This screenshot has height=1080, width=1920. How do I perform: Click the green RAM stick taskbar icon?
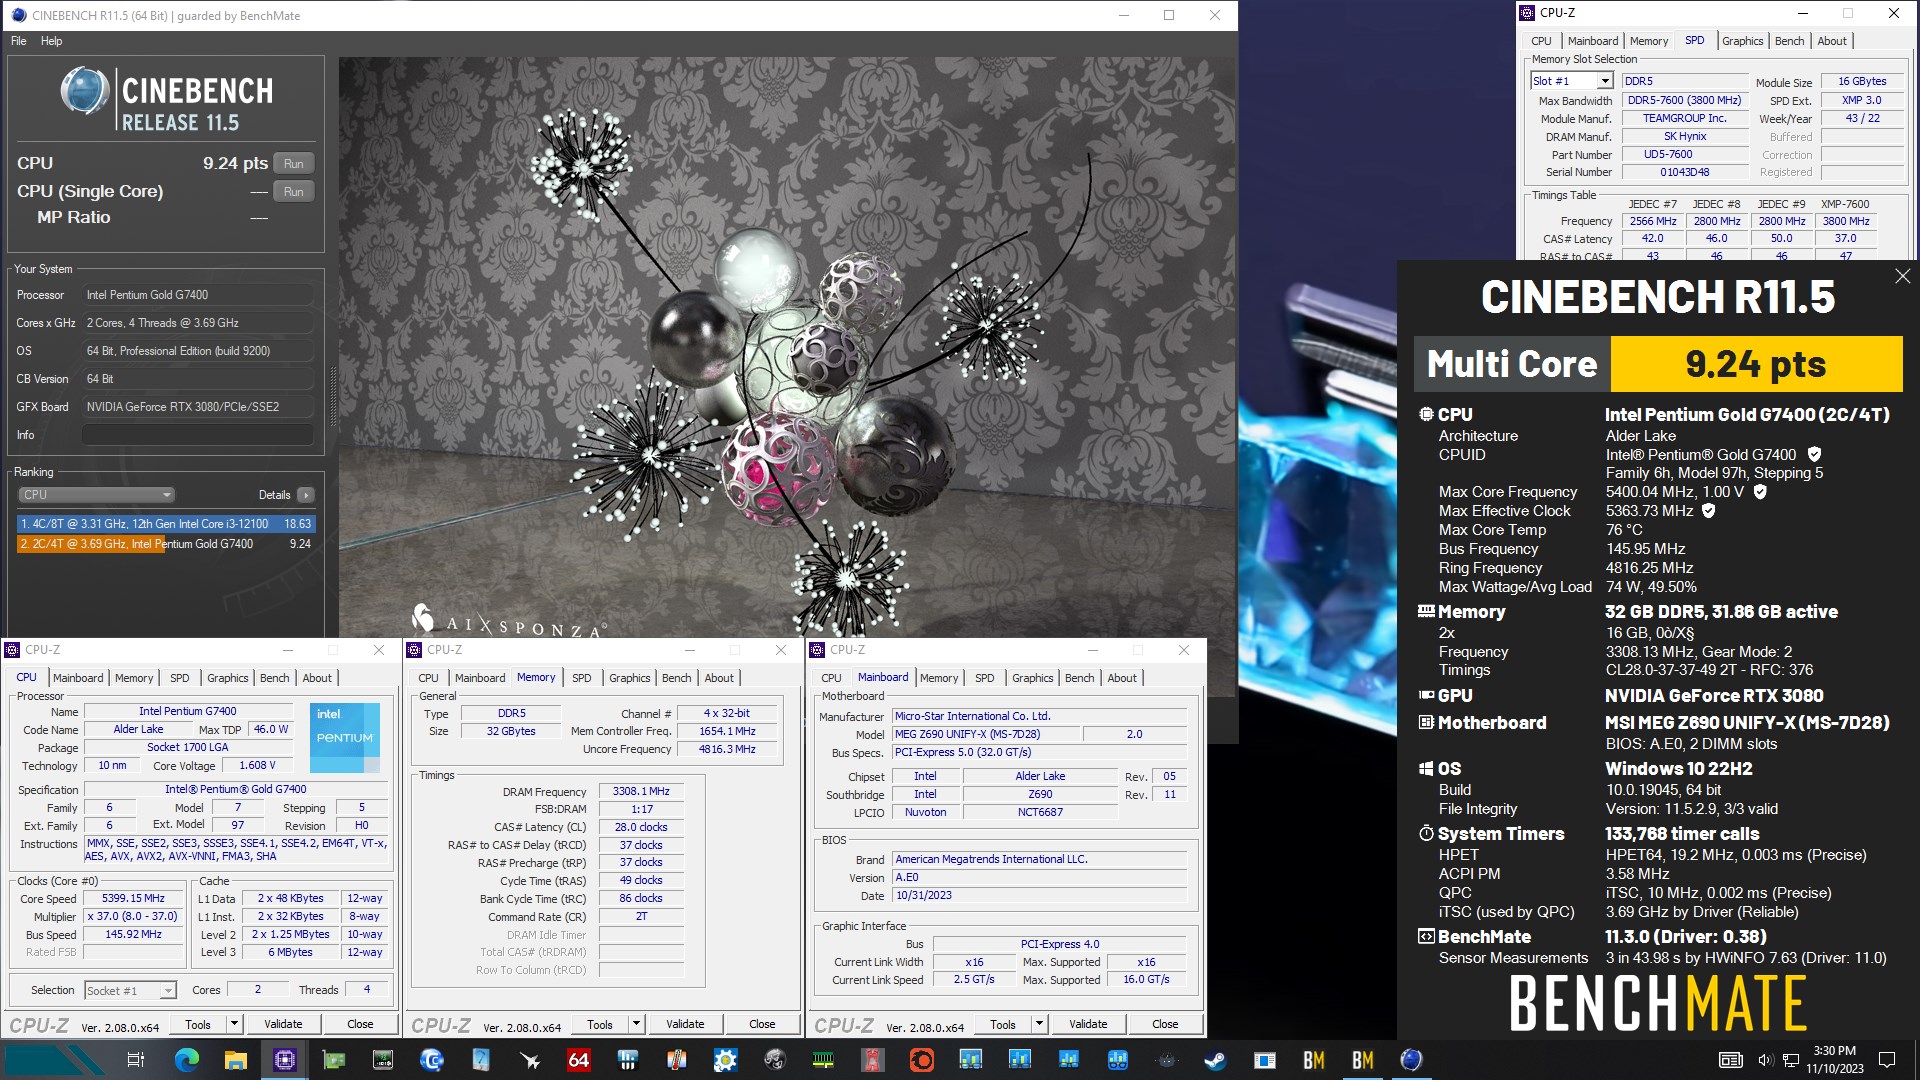[823, 1060]
